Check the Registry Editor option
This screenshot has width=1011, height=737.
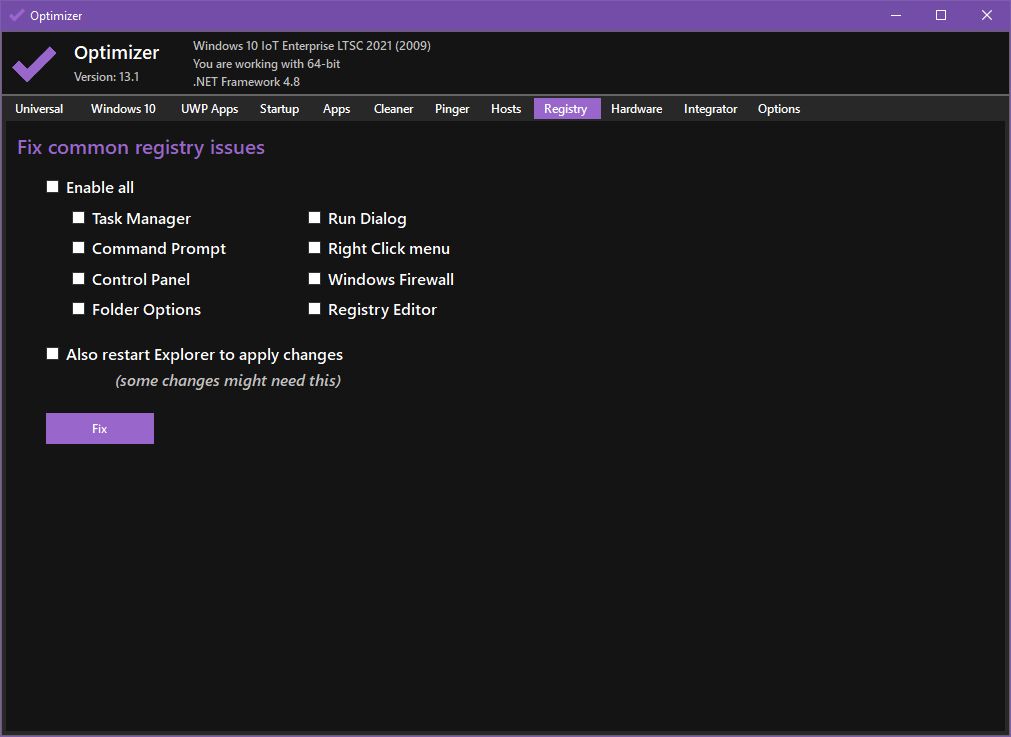(x=315, y=309)
